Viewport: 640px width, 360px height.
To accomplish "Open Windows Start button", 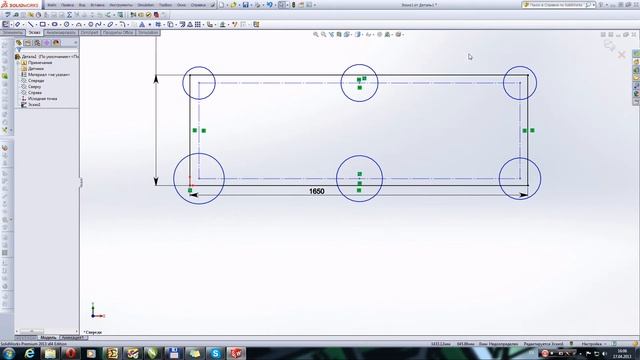I will tap(9, 353).
